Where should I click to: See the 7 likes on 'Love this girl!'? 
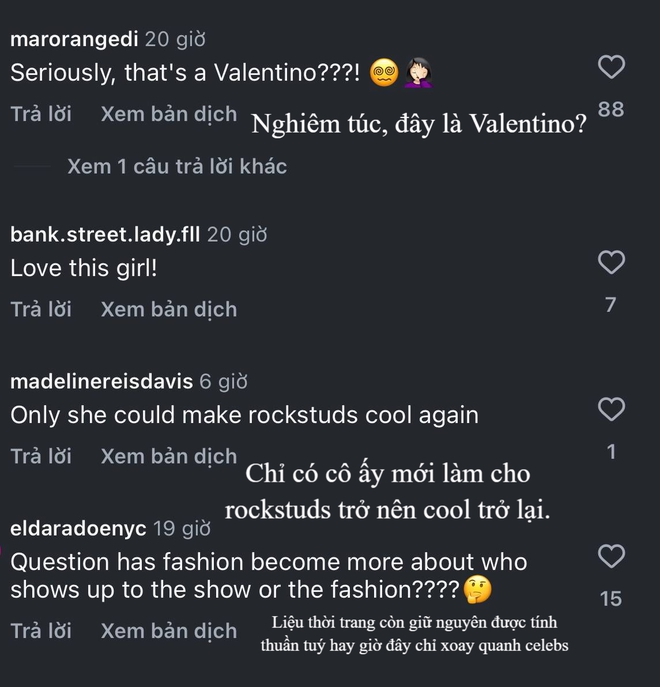point(611,305)
